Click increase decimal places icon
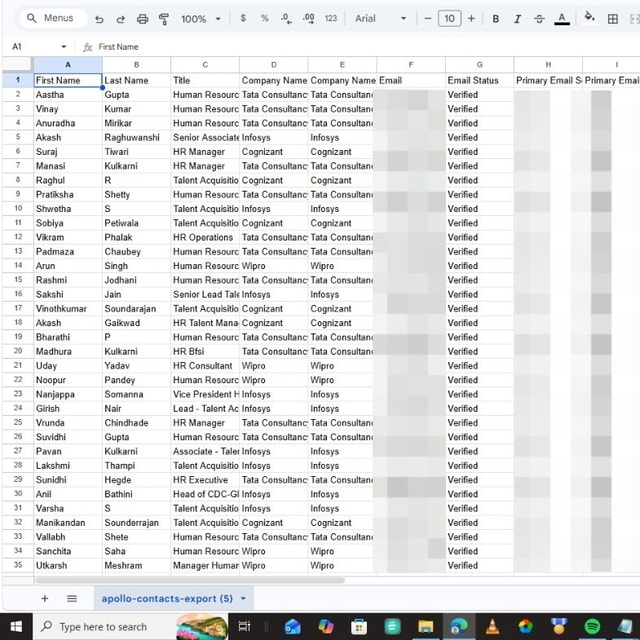The width and height of the screenshot is (640, 640). (309, 18)
